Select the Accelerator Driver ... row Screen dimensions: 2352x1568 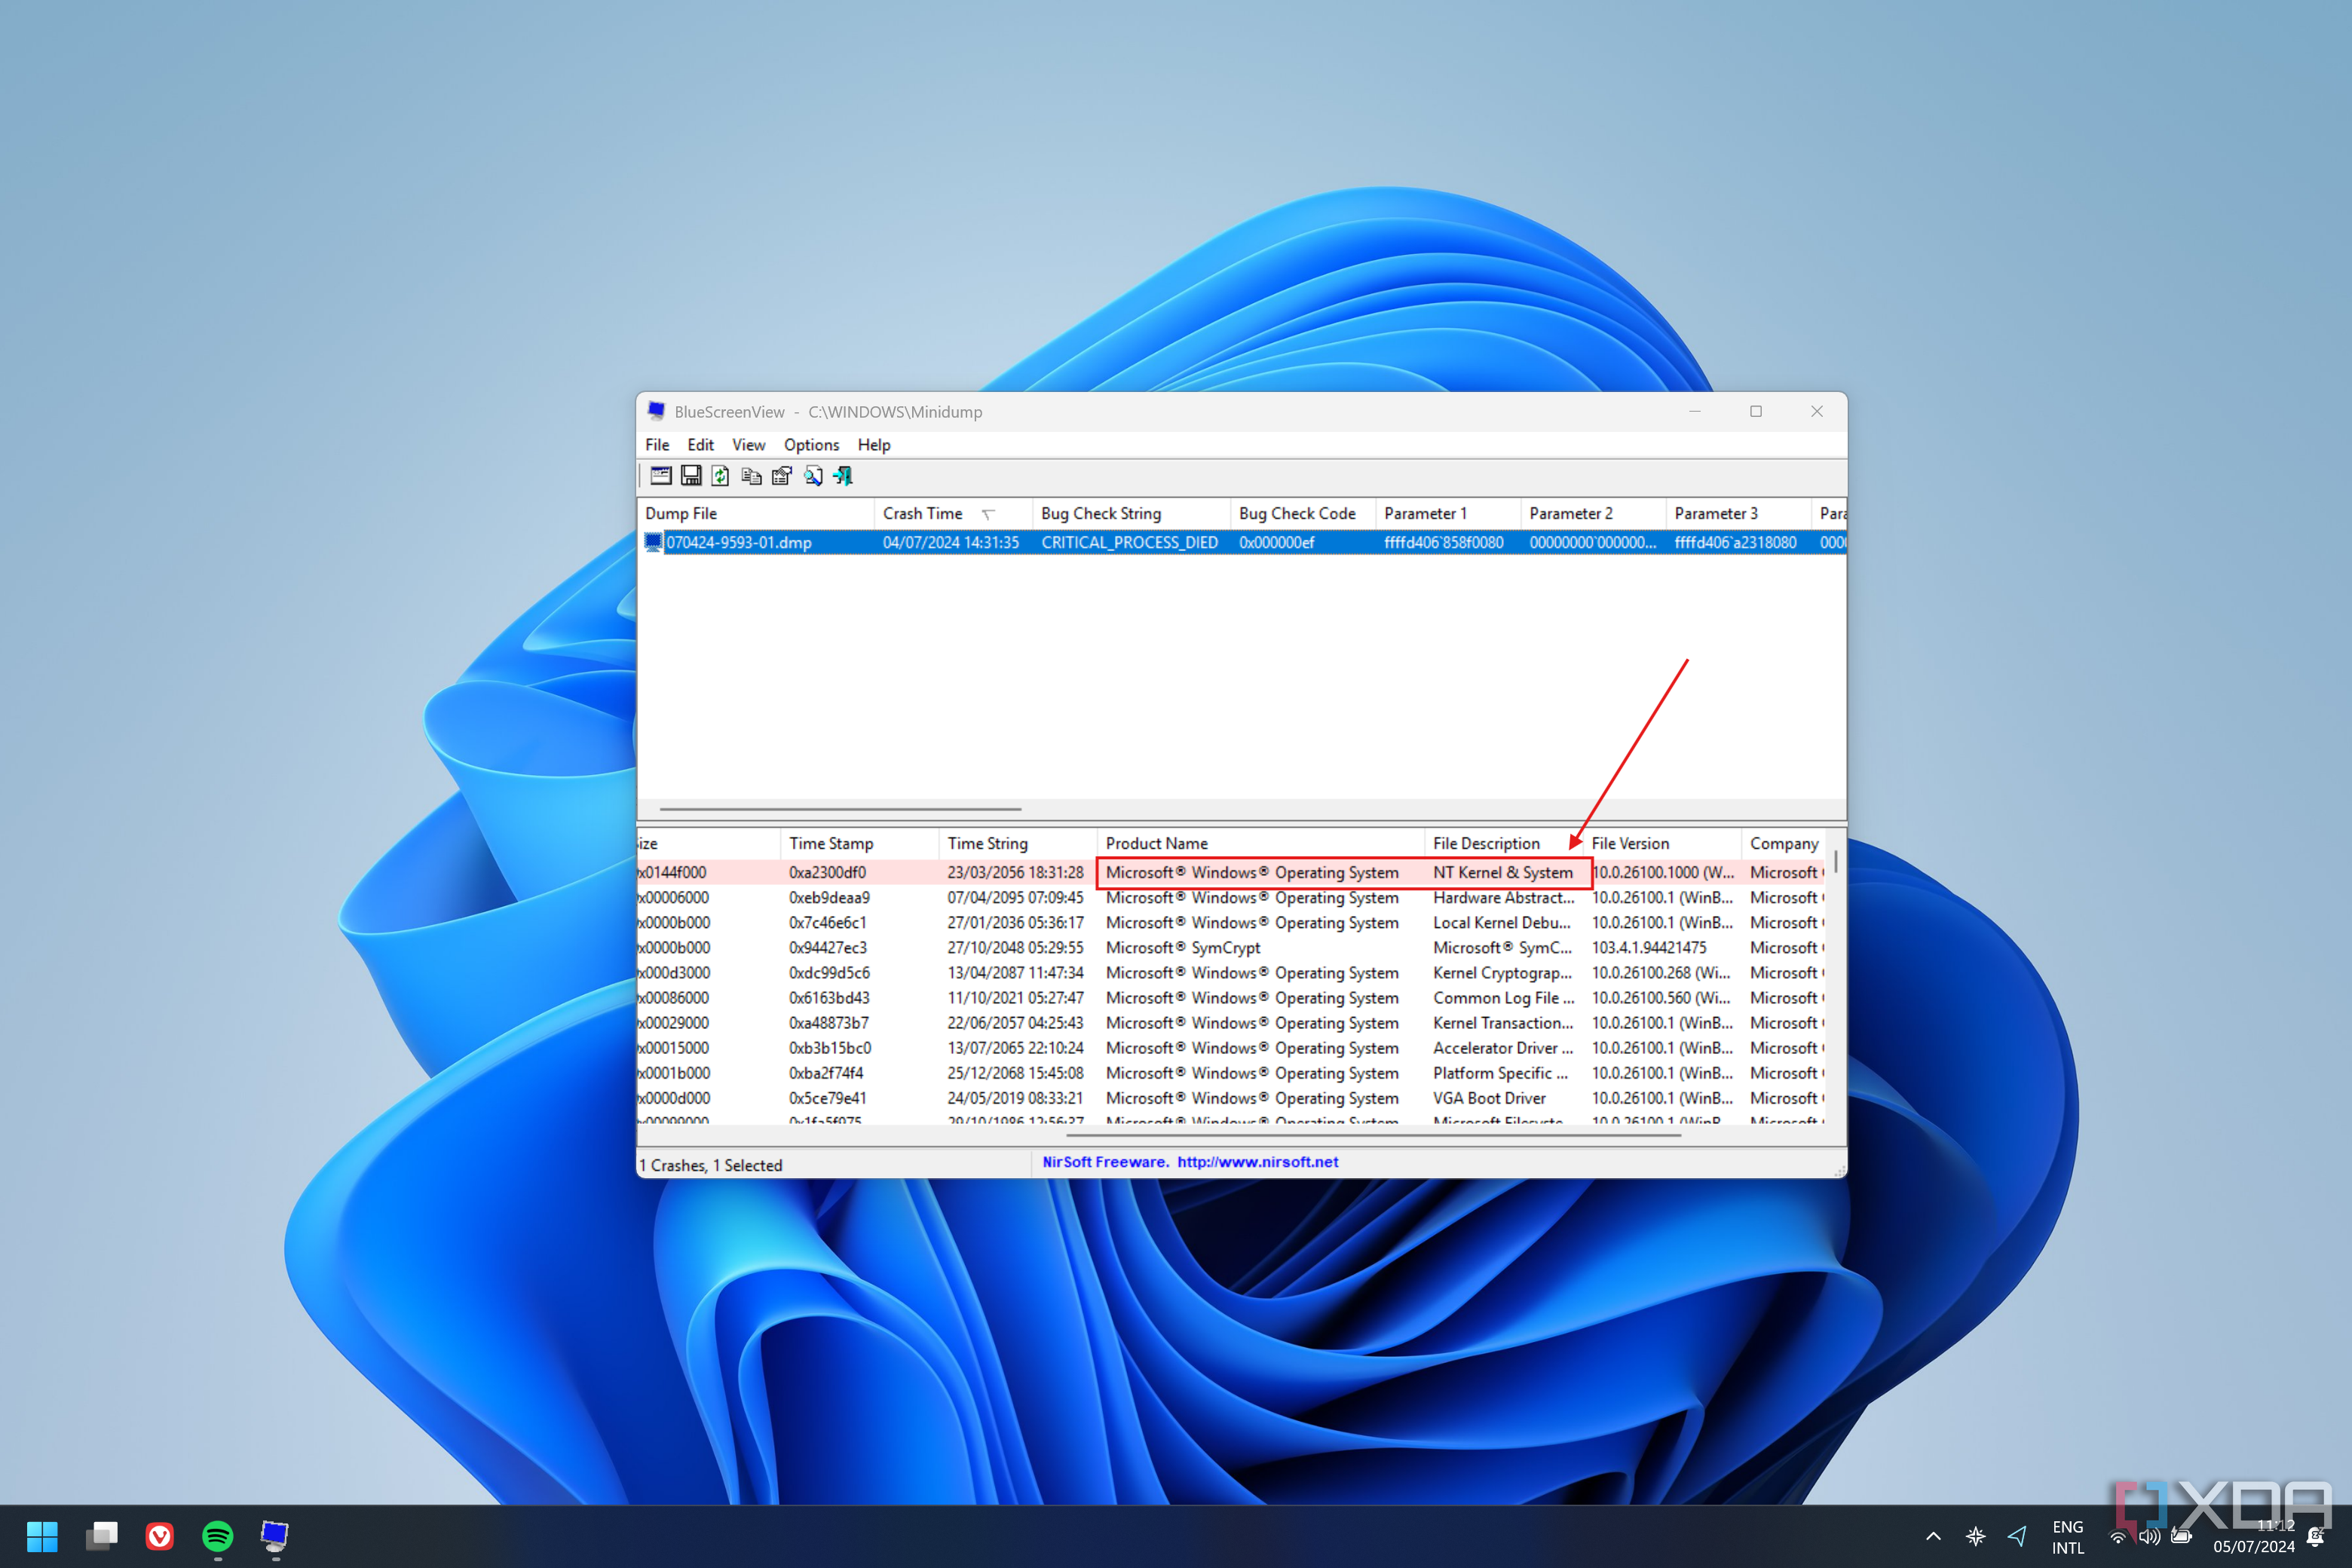[x=1232, y=1048]
